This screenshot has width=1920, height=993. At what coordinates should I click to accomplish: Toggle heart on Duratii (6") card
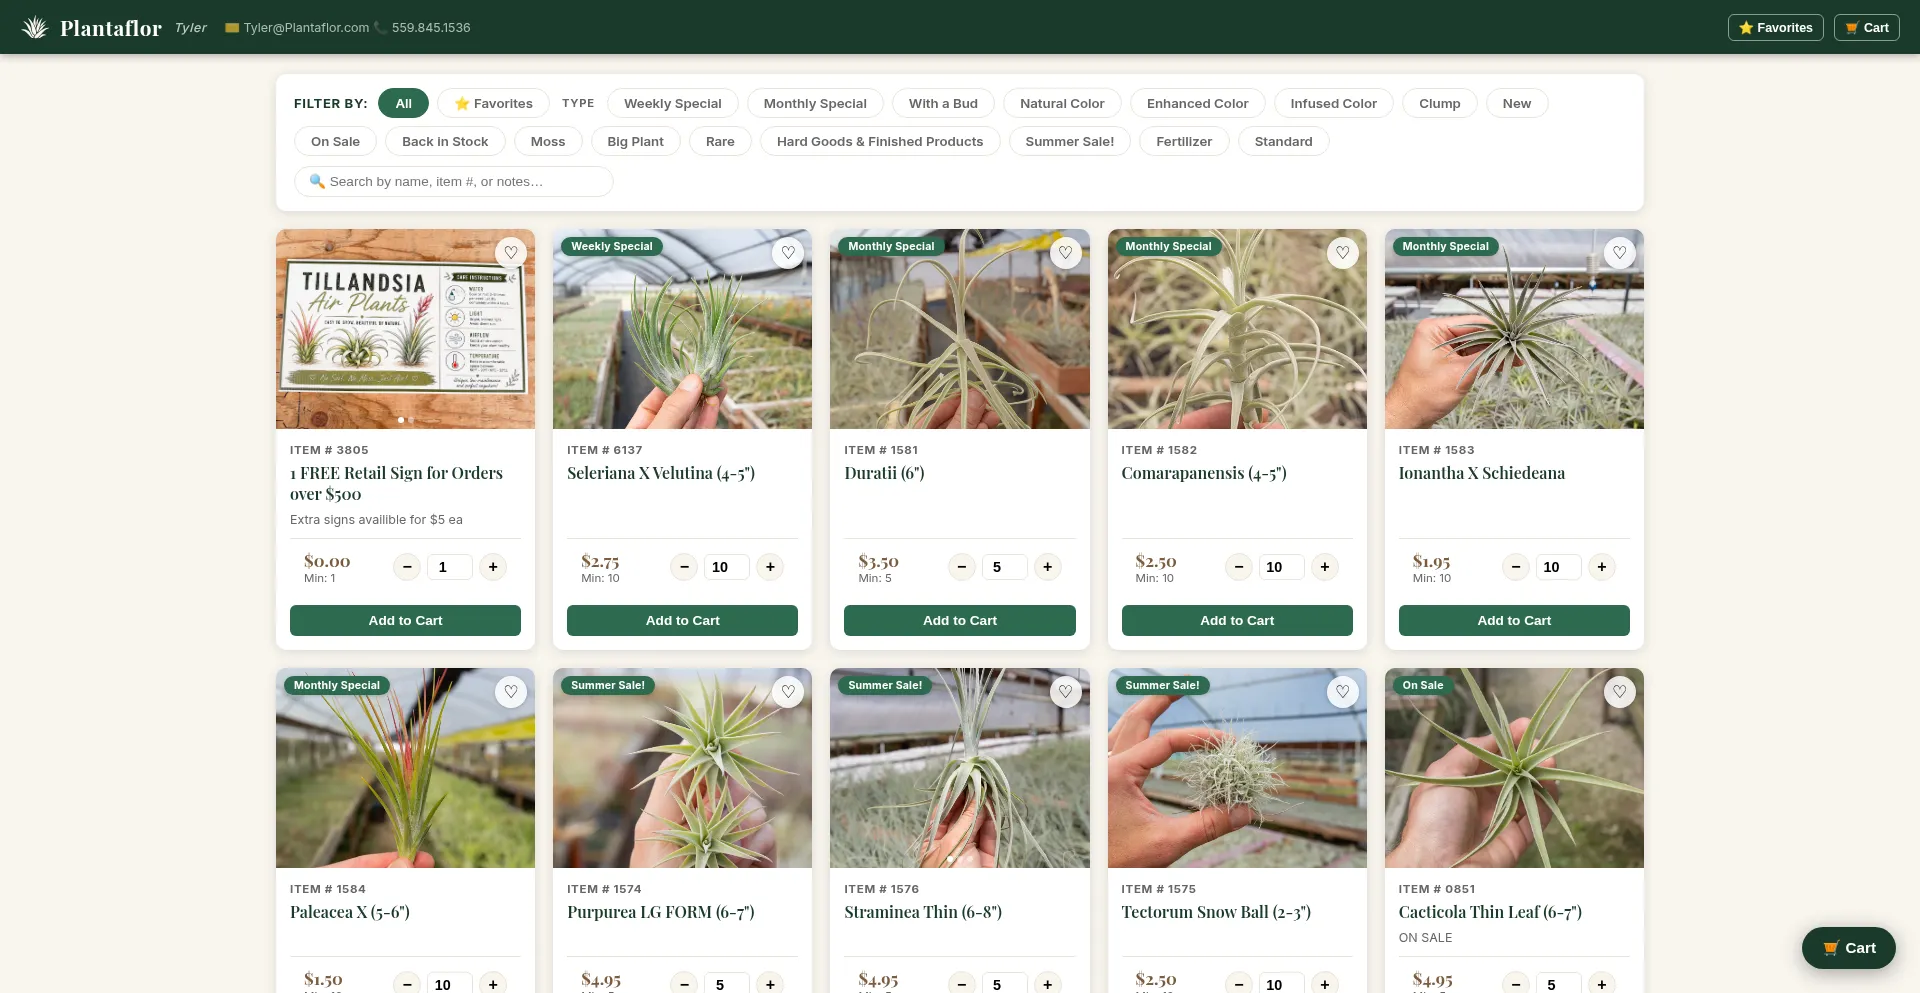1065,253
